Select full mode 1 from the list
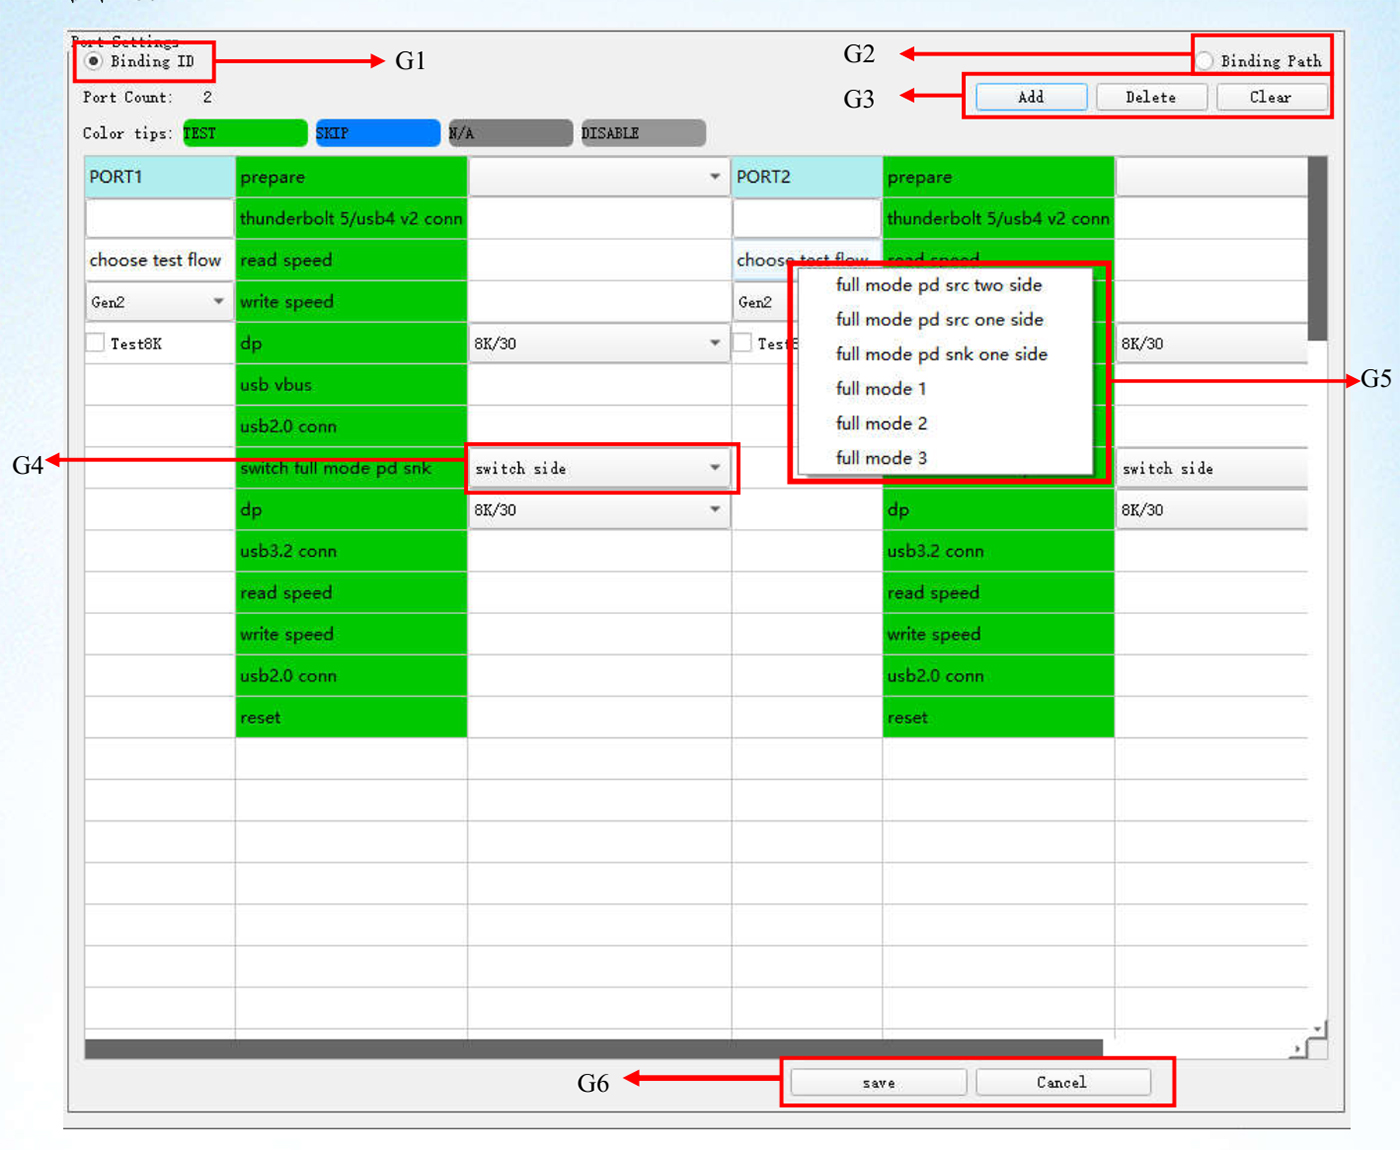Screen dimensions: 1400x1150 [x=880, y=389]
